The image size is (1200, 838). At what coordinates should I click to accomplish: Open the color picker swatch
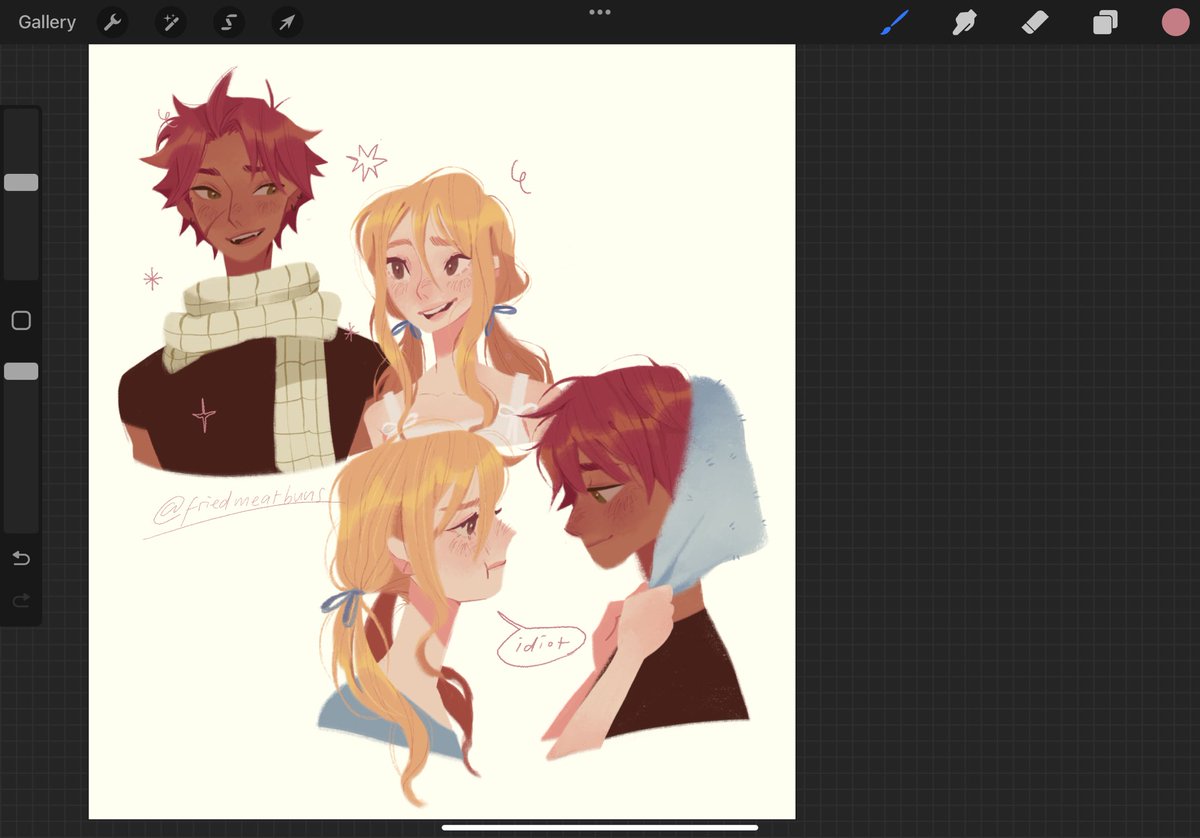(x=1175, y=21)
